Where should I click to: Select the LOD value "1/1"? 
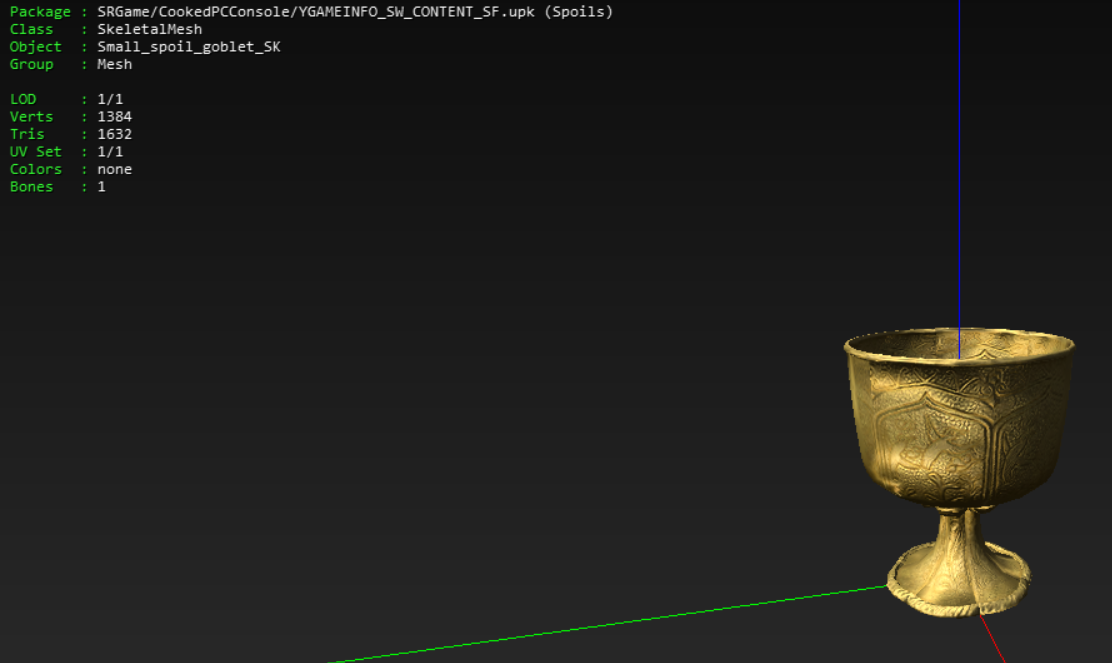[110, 99]
